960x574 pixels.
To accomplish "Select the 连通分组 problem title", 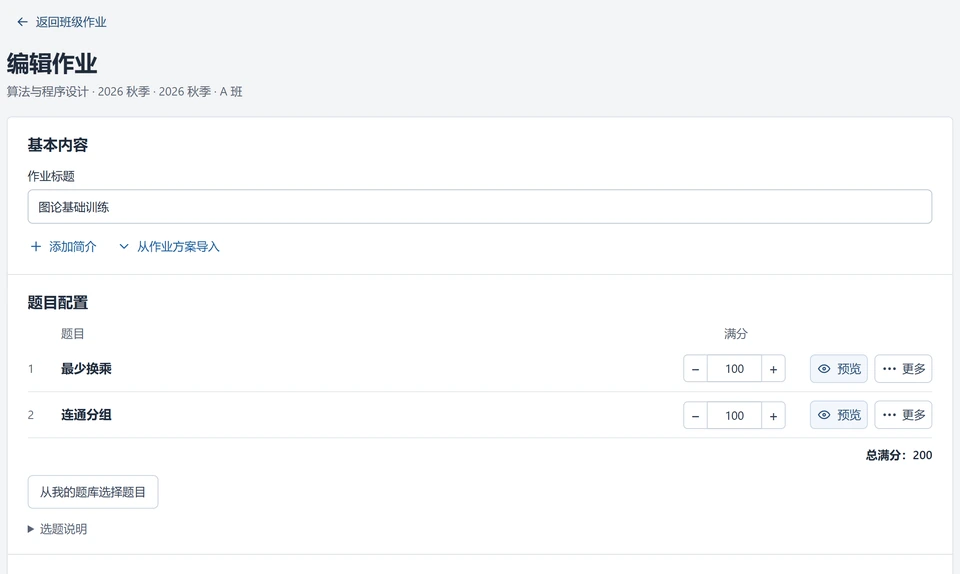I will click(x=86, y=415).
